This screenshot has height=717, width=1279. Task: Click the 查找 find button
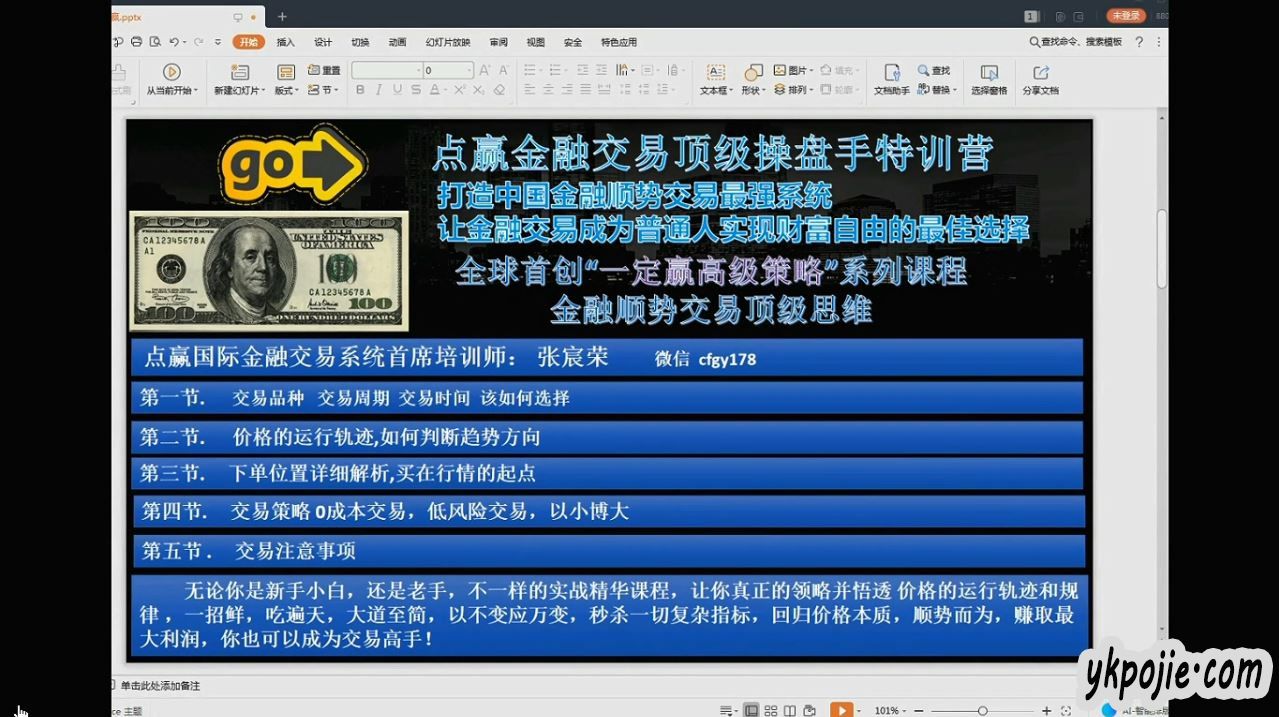934,71
